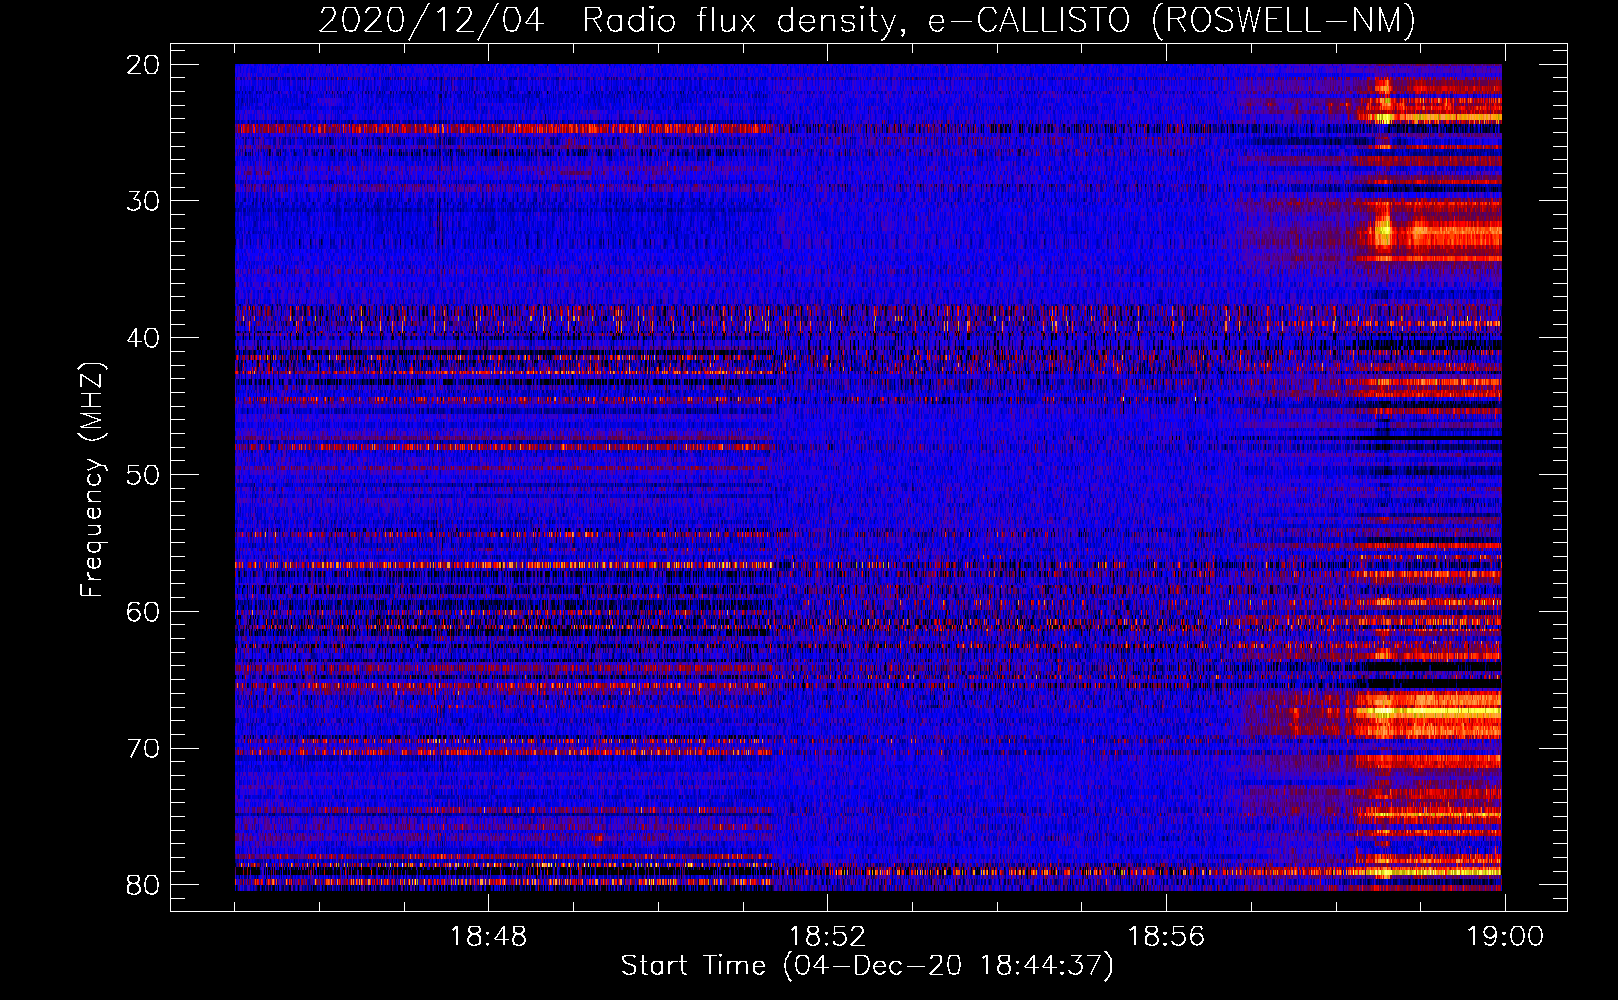This screenshot has height=1000, width=1618.
Task: Click the plot title text with the date 2020/12/04
Action: (867, 20)
